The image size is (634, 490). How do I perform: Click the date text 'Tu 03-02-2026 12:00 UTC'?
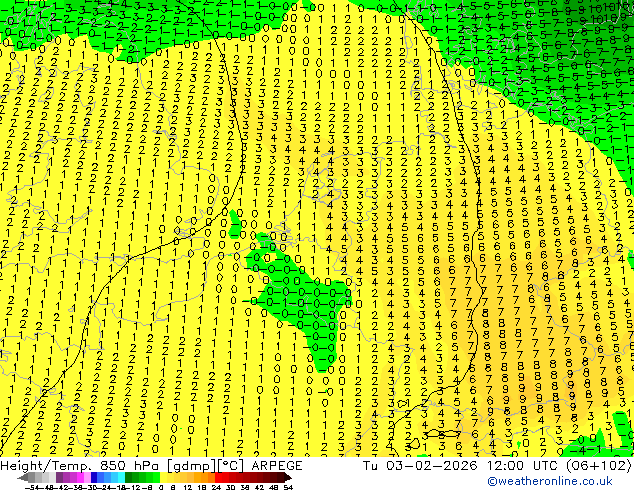pos(461,466)
